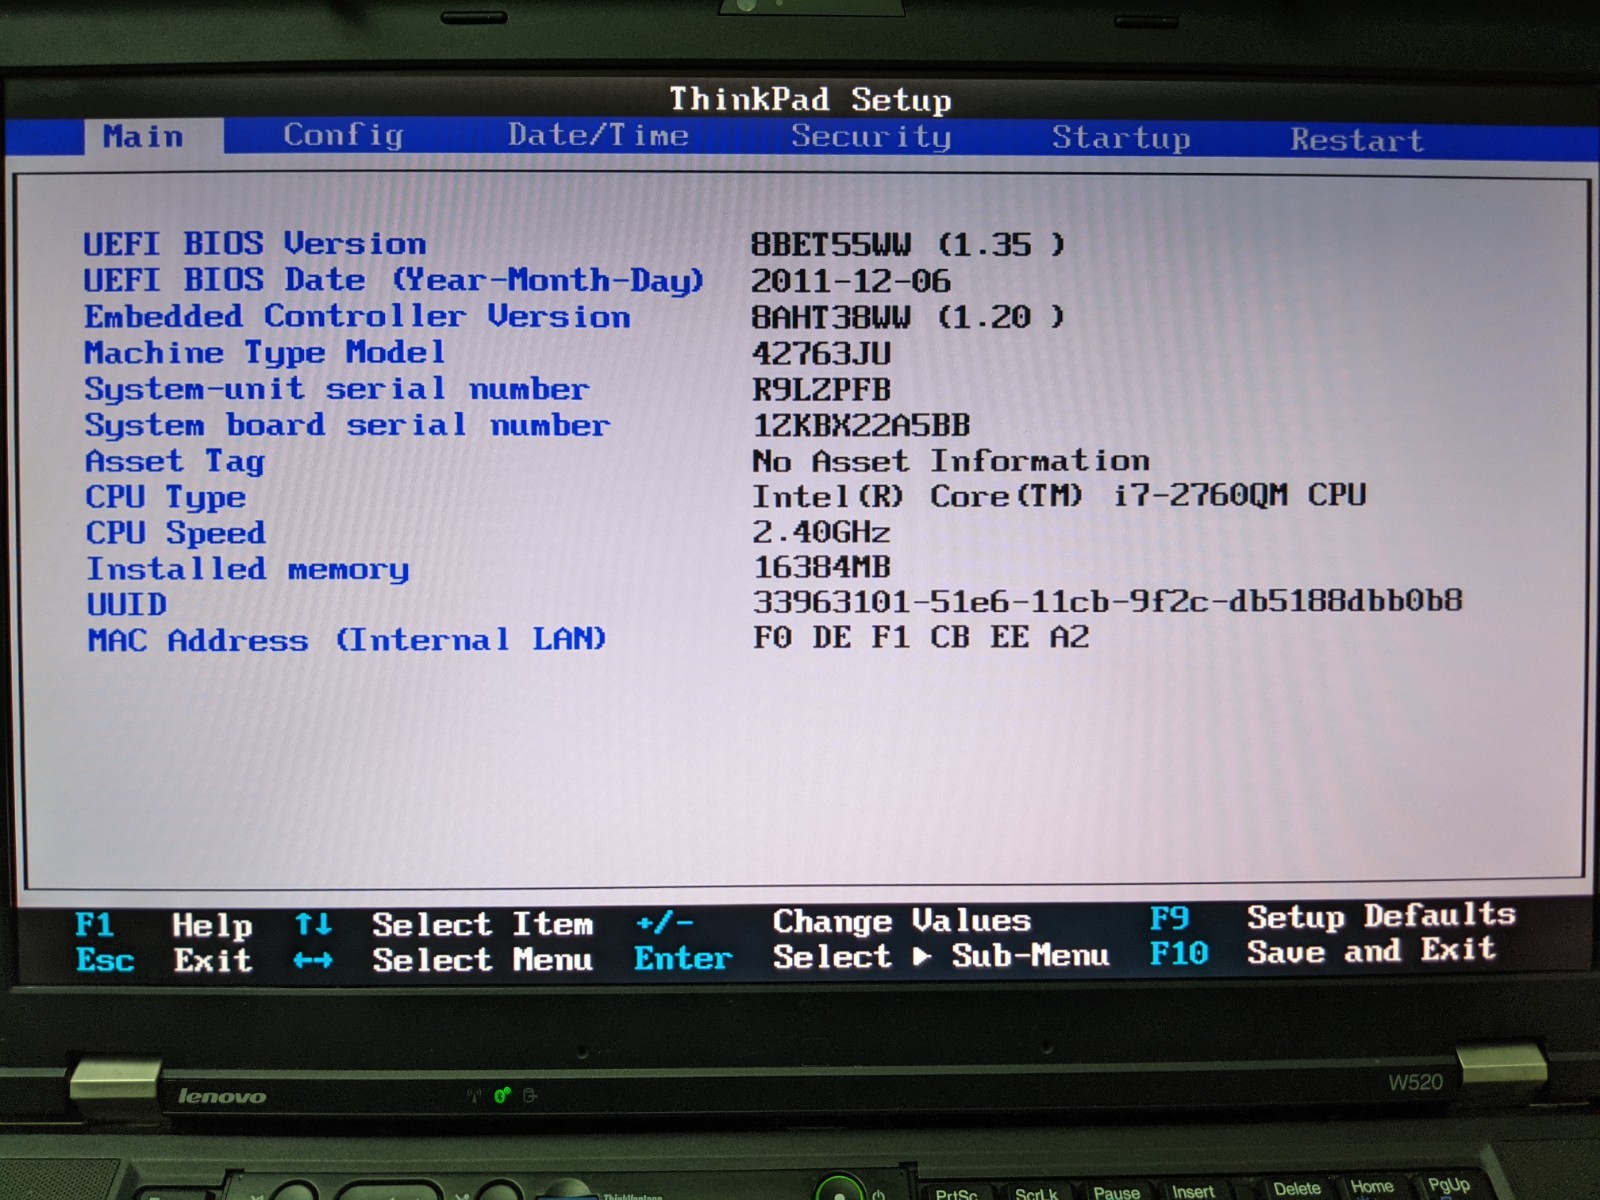The width and height of the screenshot is (1600, 1200).
Task: Click the ThinkPad Setup title
Action: coord(810,99)
